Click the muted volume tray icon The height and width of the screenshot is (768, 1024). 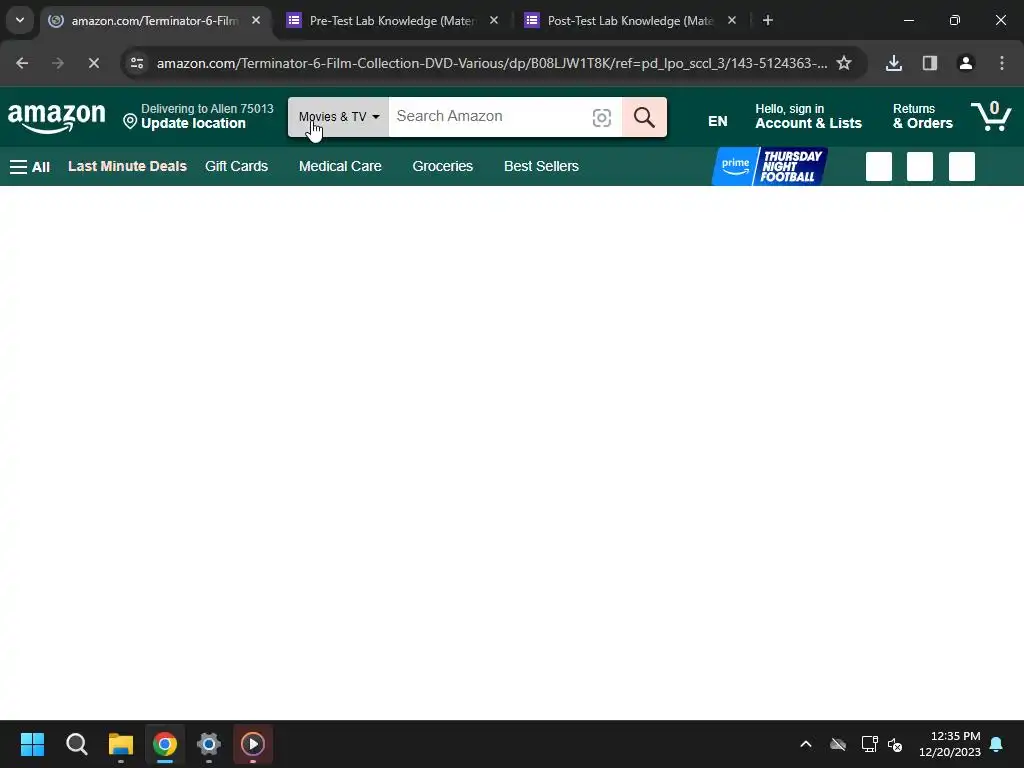(895, 744)
